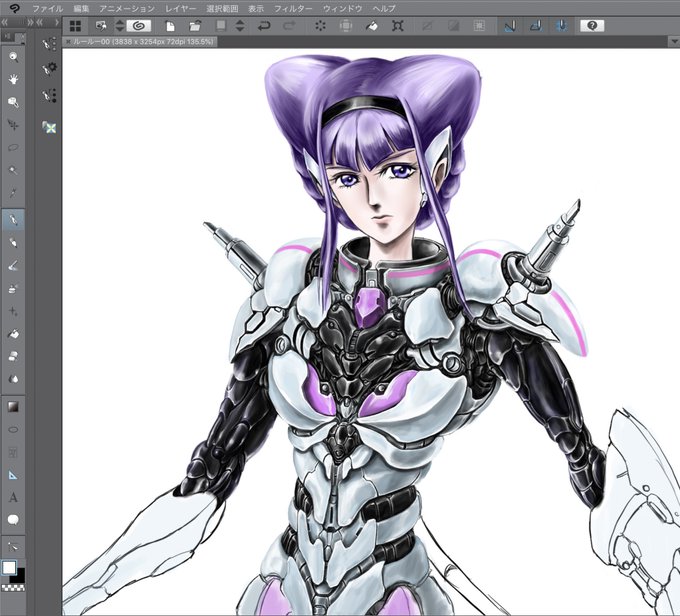Open CLIP STUDIO support help button
Viewport: 680px width, 616px height.
coord(592,26)
